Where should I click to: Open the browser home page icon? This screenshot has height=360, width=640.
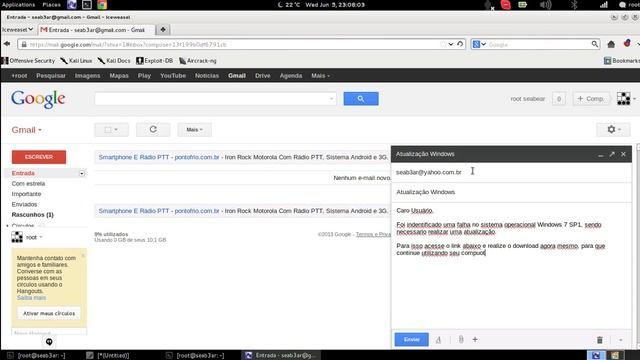point(611,44)
